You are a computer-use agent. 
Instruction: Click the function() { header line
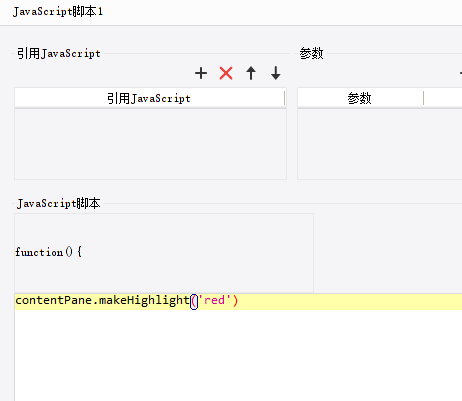tap(48, 252)
